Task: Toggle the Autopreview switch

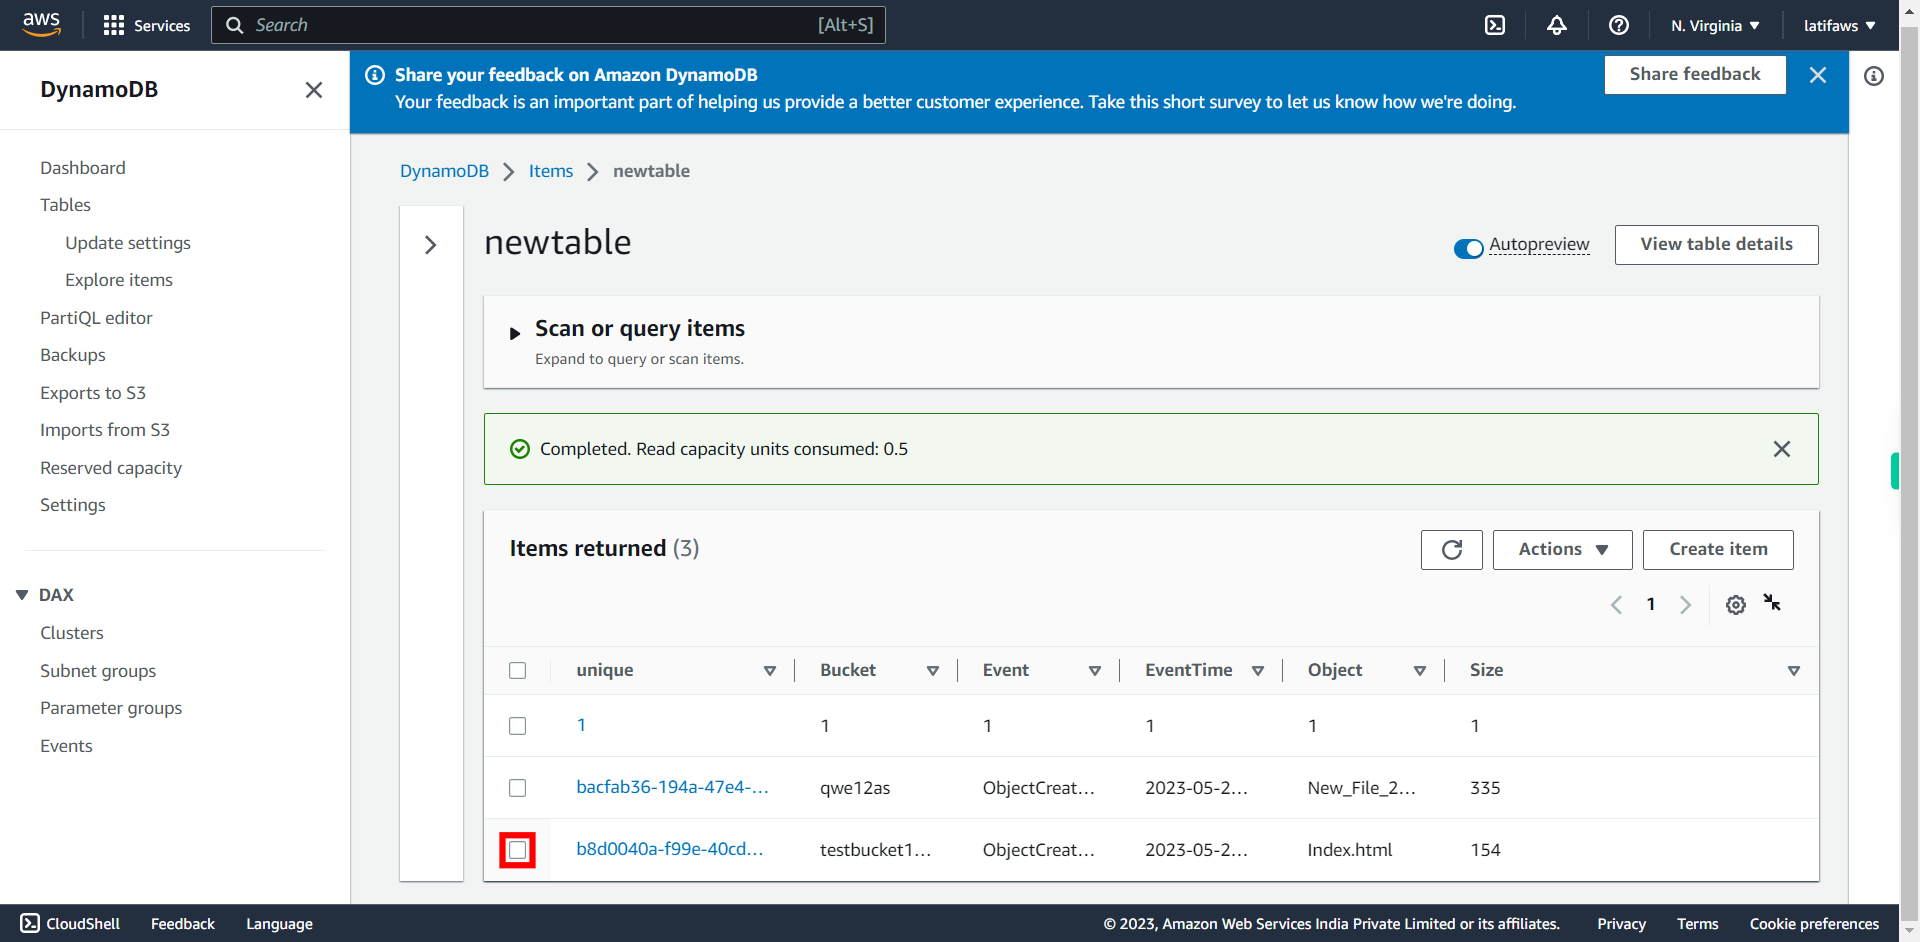Action: click(x=1468, y=248)
